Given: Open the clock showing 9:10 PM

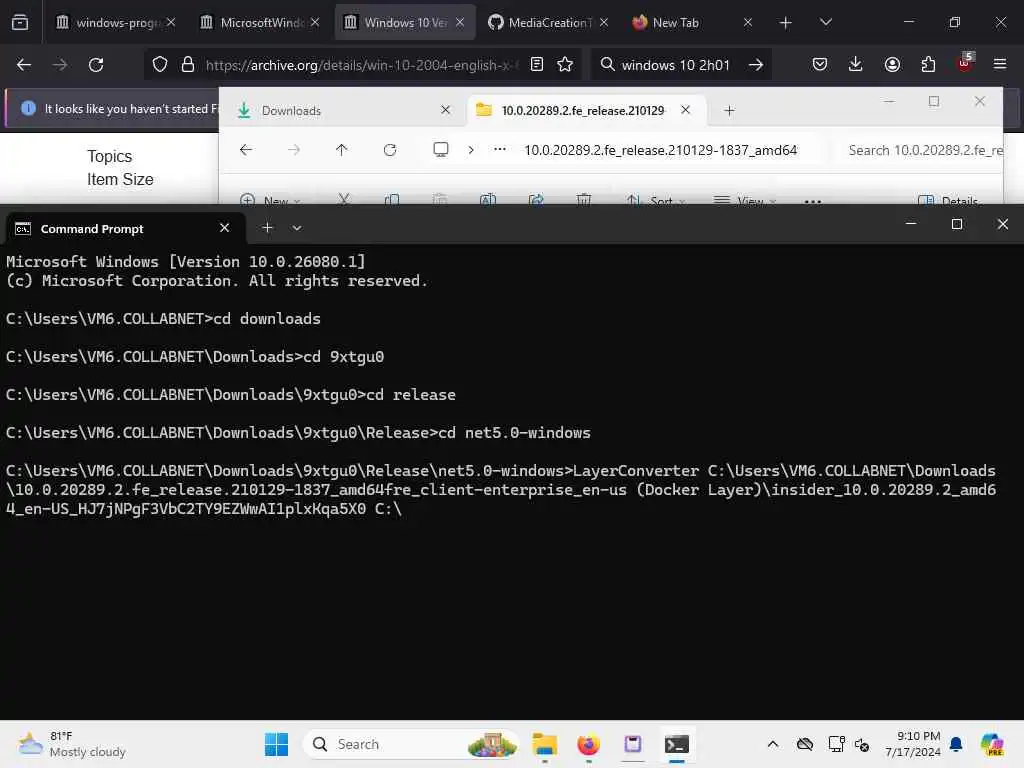Looking at the screenshot, I should point(912,744).
